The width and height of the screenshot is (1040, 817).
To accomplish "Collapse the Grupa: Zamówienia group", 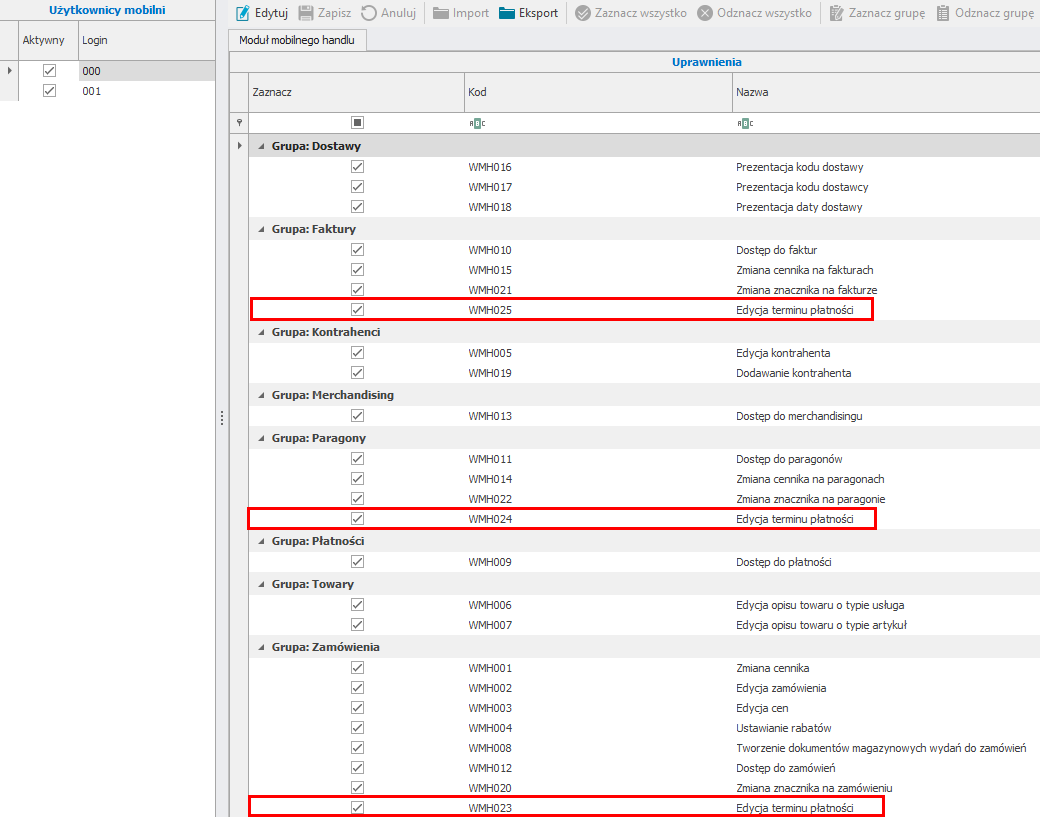I will [x=261, y=647].
